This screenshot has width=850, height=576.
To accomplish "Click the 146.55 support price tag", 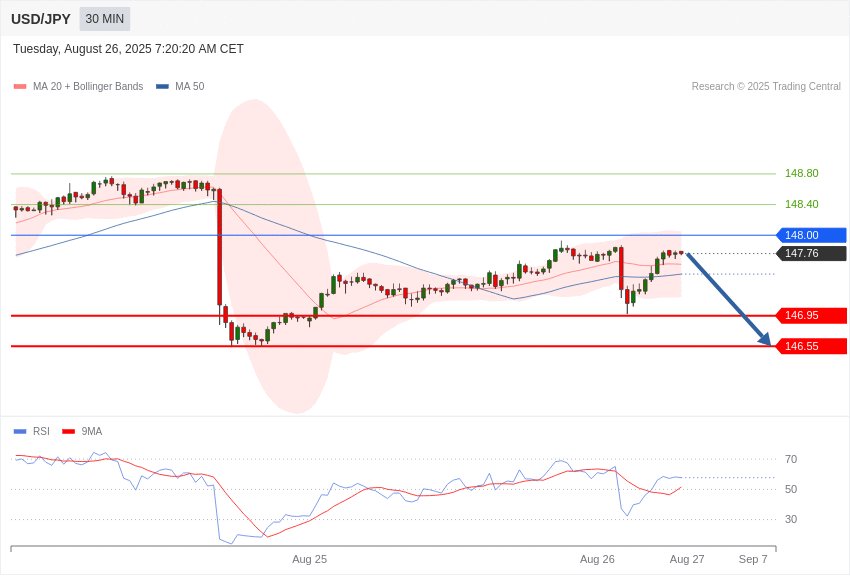I will (812, 346).
